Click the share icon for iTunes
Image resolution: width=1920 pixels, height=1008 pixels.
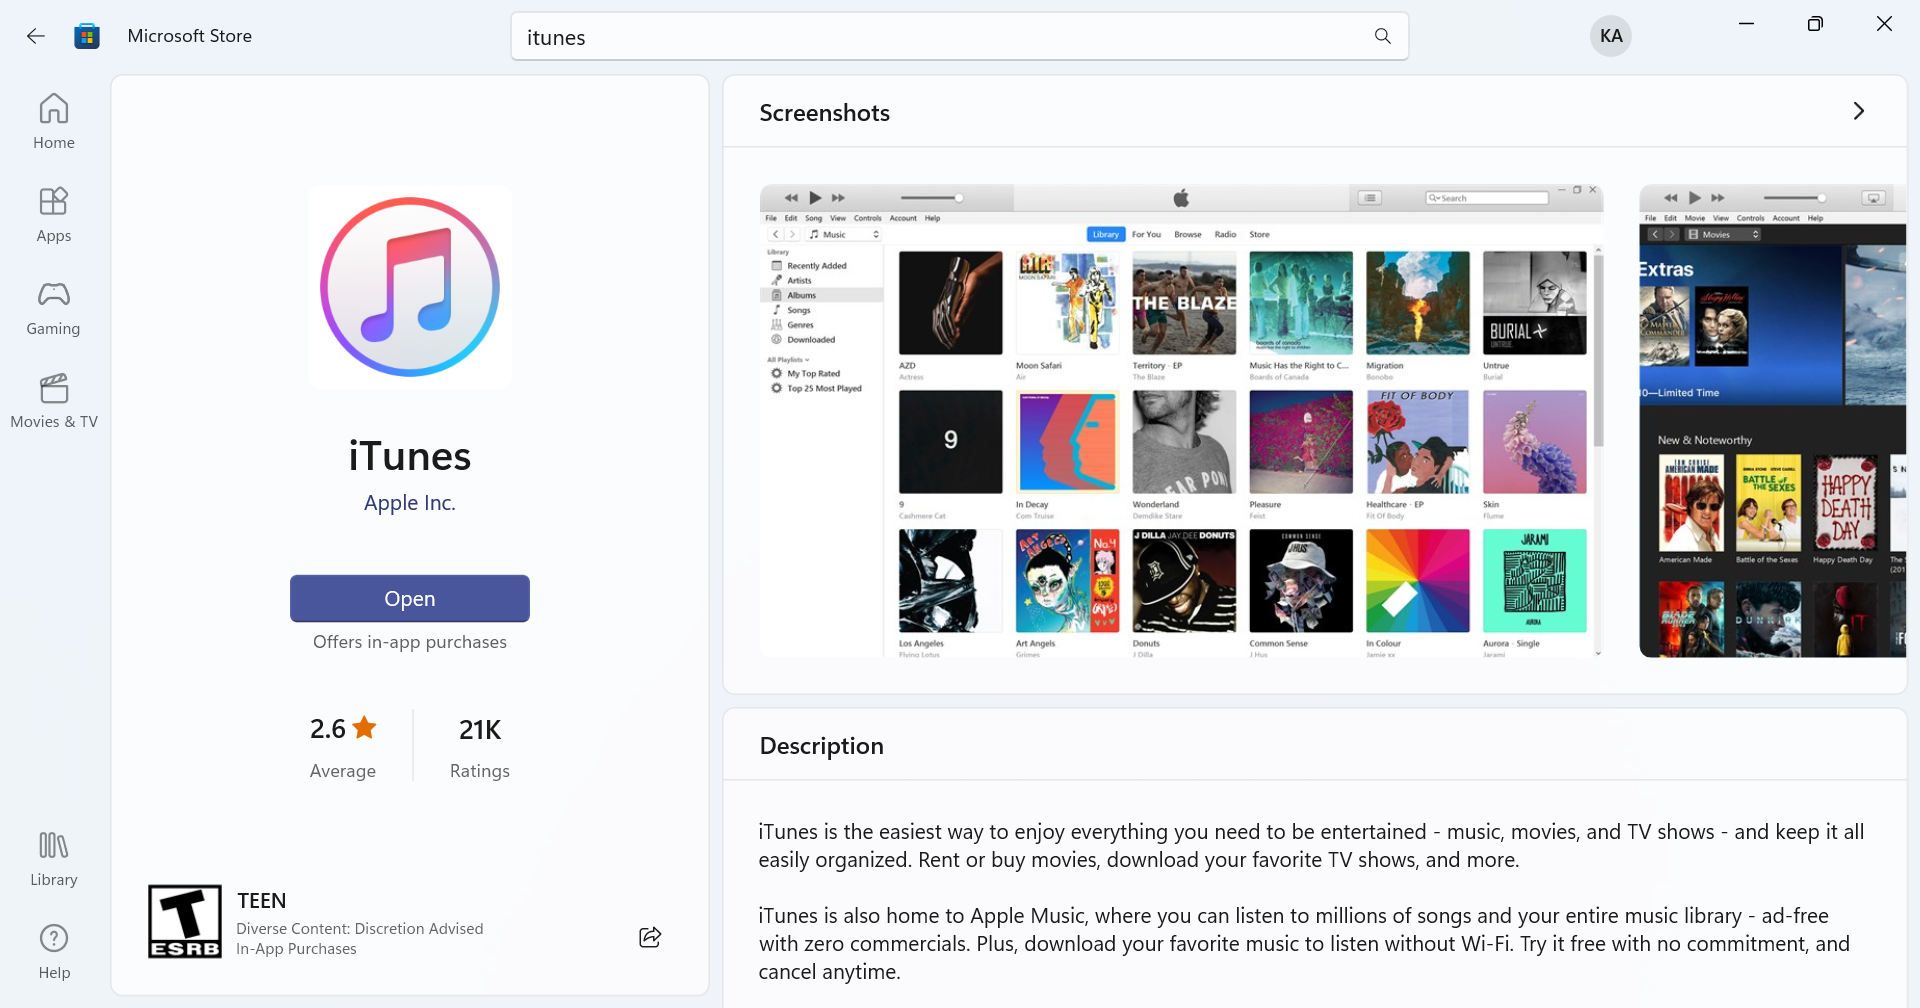coord(650,937)
